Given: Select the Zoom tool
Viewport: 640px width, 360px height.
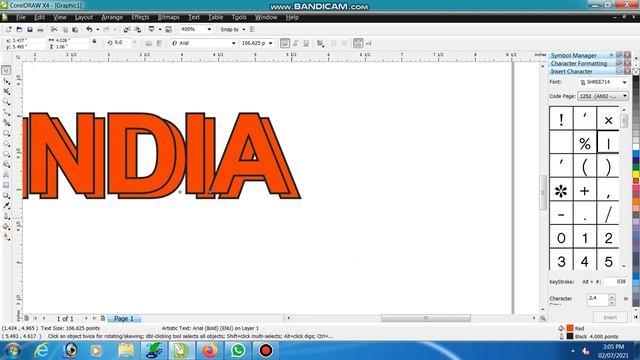Looking at the screenshot, I should pyautogui.click(x=6, y=102).
